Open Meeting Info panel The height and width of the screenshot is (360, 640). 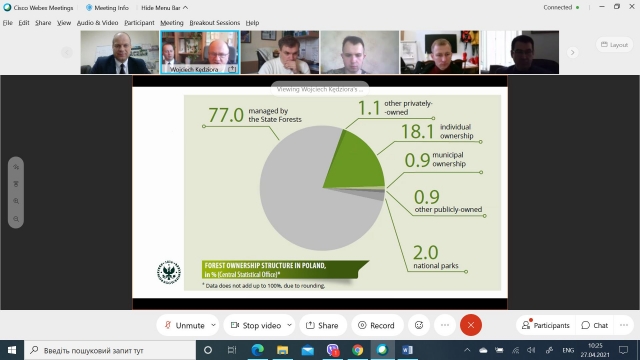coord(107,8)
